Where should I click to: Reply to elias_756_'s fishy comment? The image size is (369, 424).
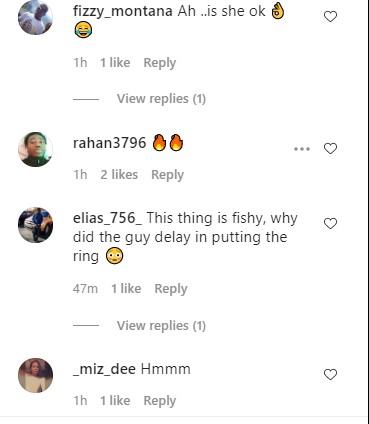click(171, 289)
